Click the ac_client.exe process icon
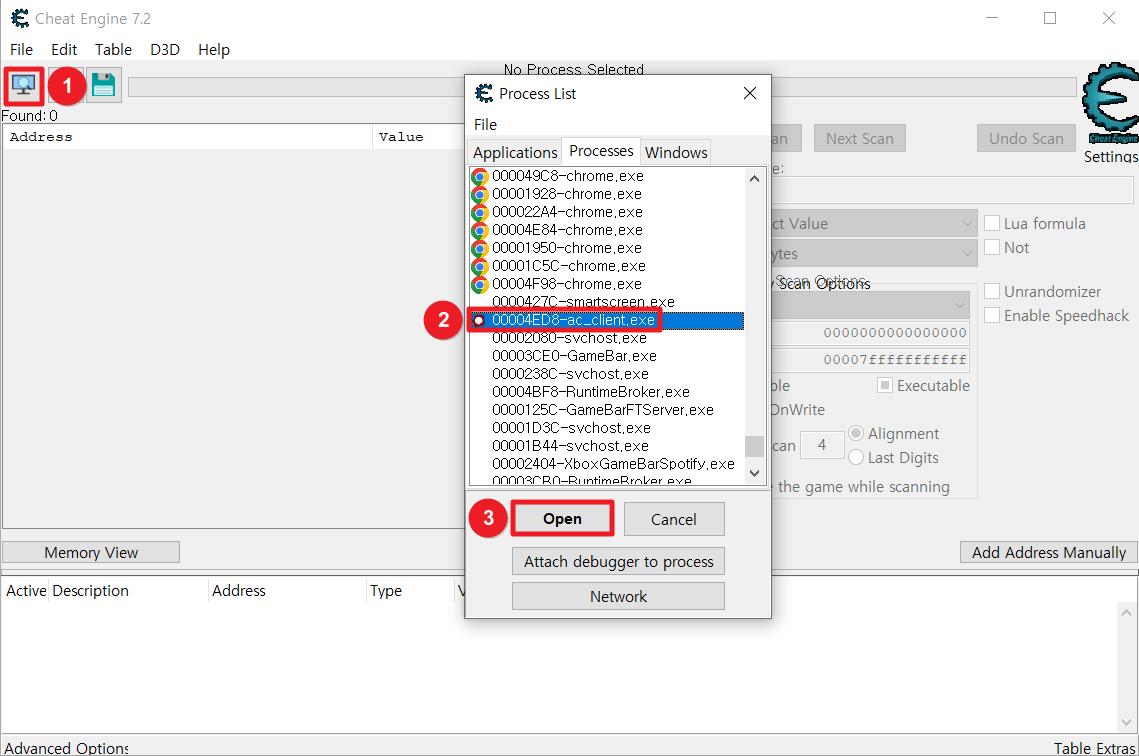 tap(479, 320)
